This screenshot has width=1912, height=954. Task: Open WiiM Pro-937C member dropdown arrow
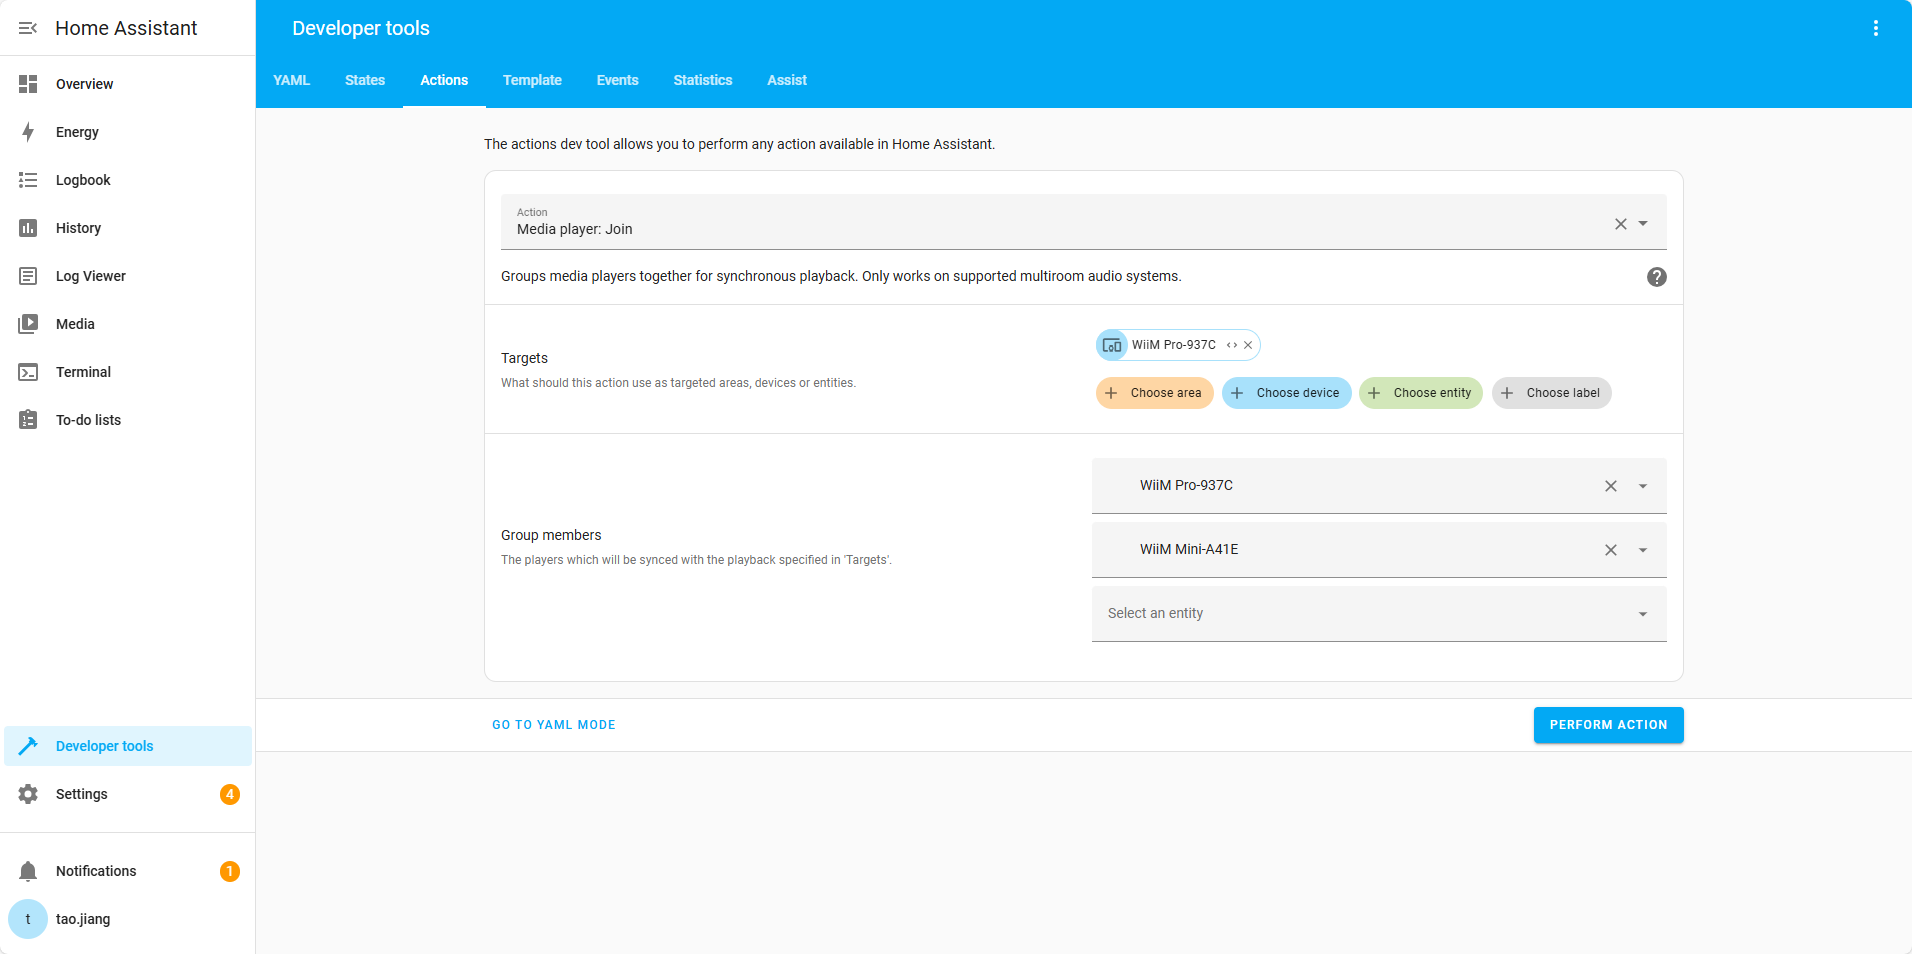[x=1643, y=486]
